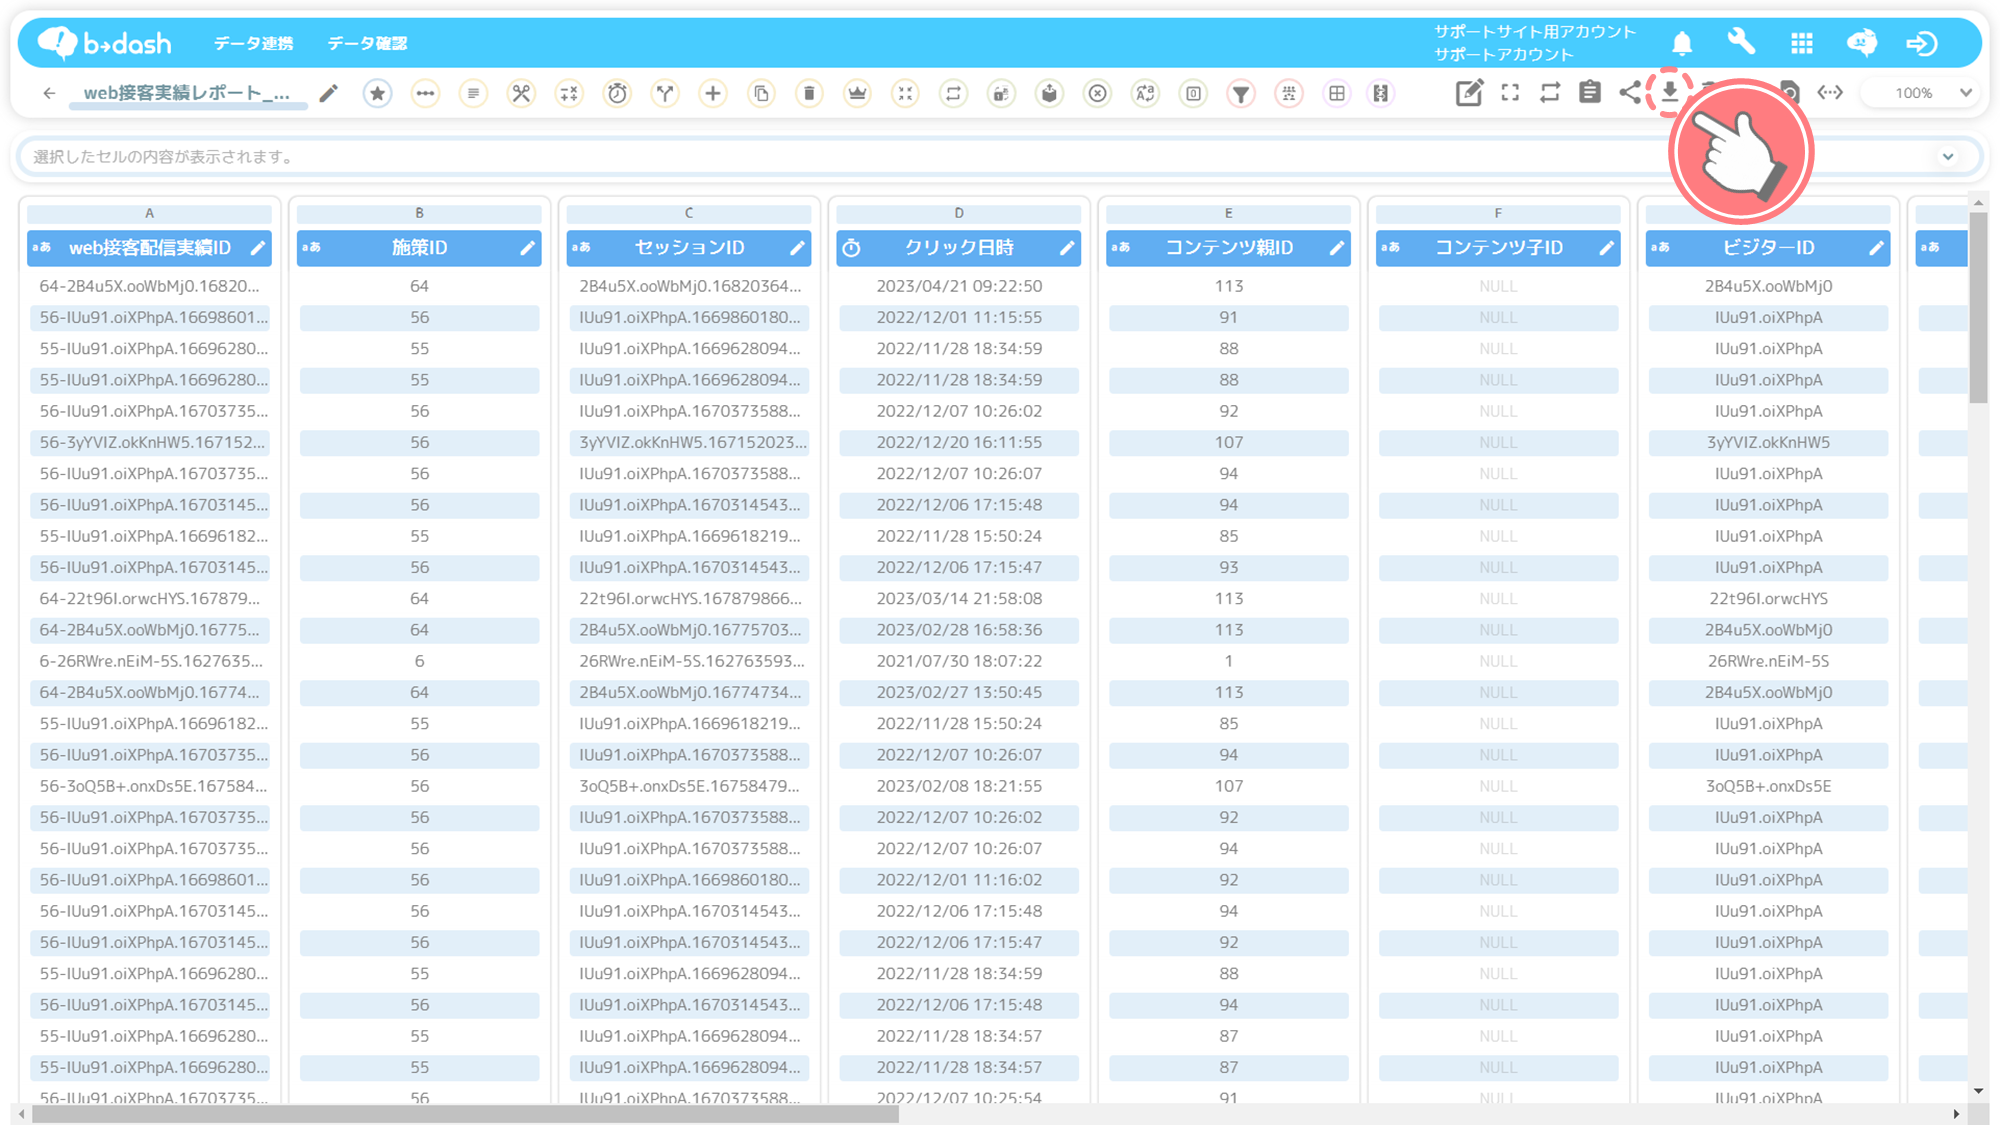This screenshot has height=1125, width=2000.
Task: Click the edit note icon
Action: pyautogui.click(x=1469, y=93)
